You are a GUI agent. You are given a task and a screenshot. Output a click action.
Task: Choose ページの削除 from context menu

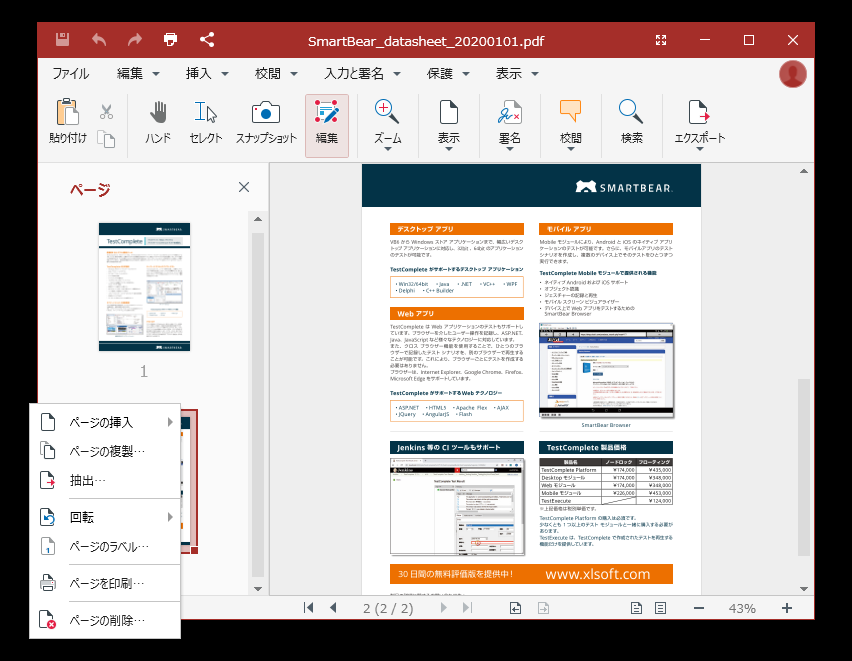pos(105,620)
